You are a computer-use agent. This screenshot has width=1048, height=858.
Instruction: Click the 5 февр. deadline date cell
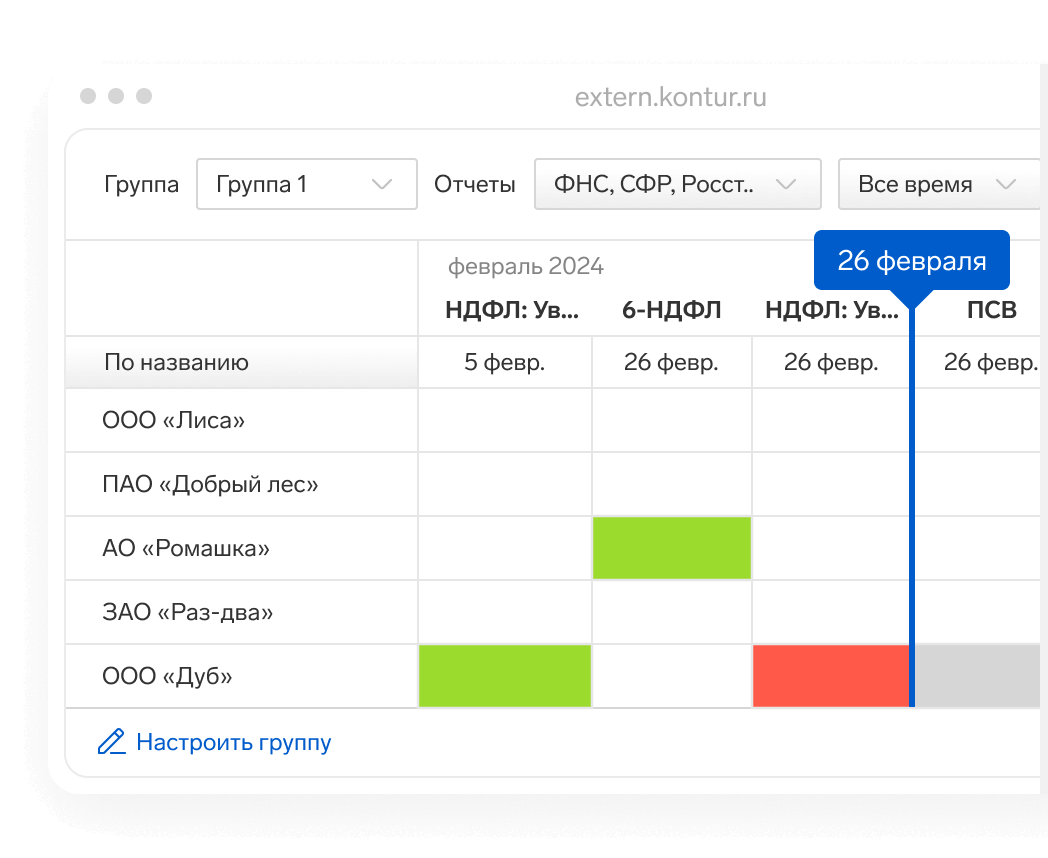click(505, 362)
